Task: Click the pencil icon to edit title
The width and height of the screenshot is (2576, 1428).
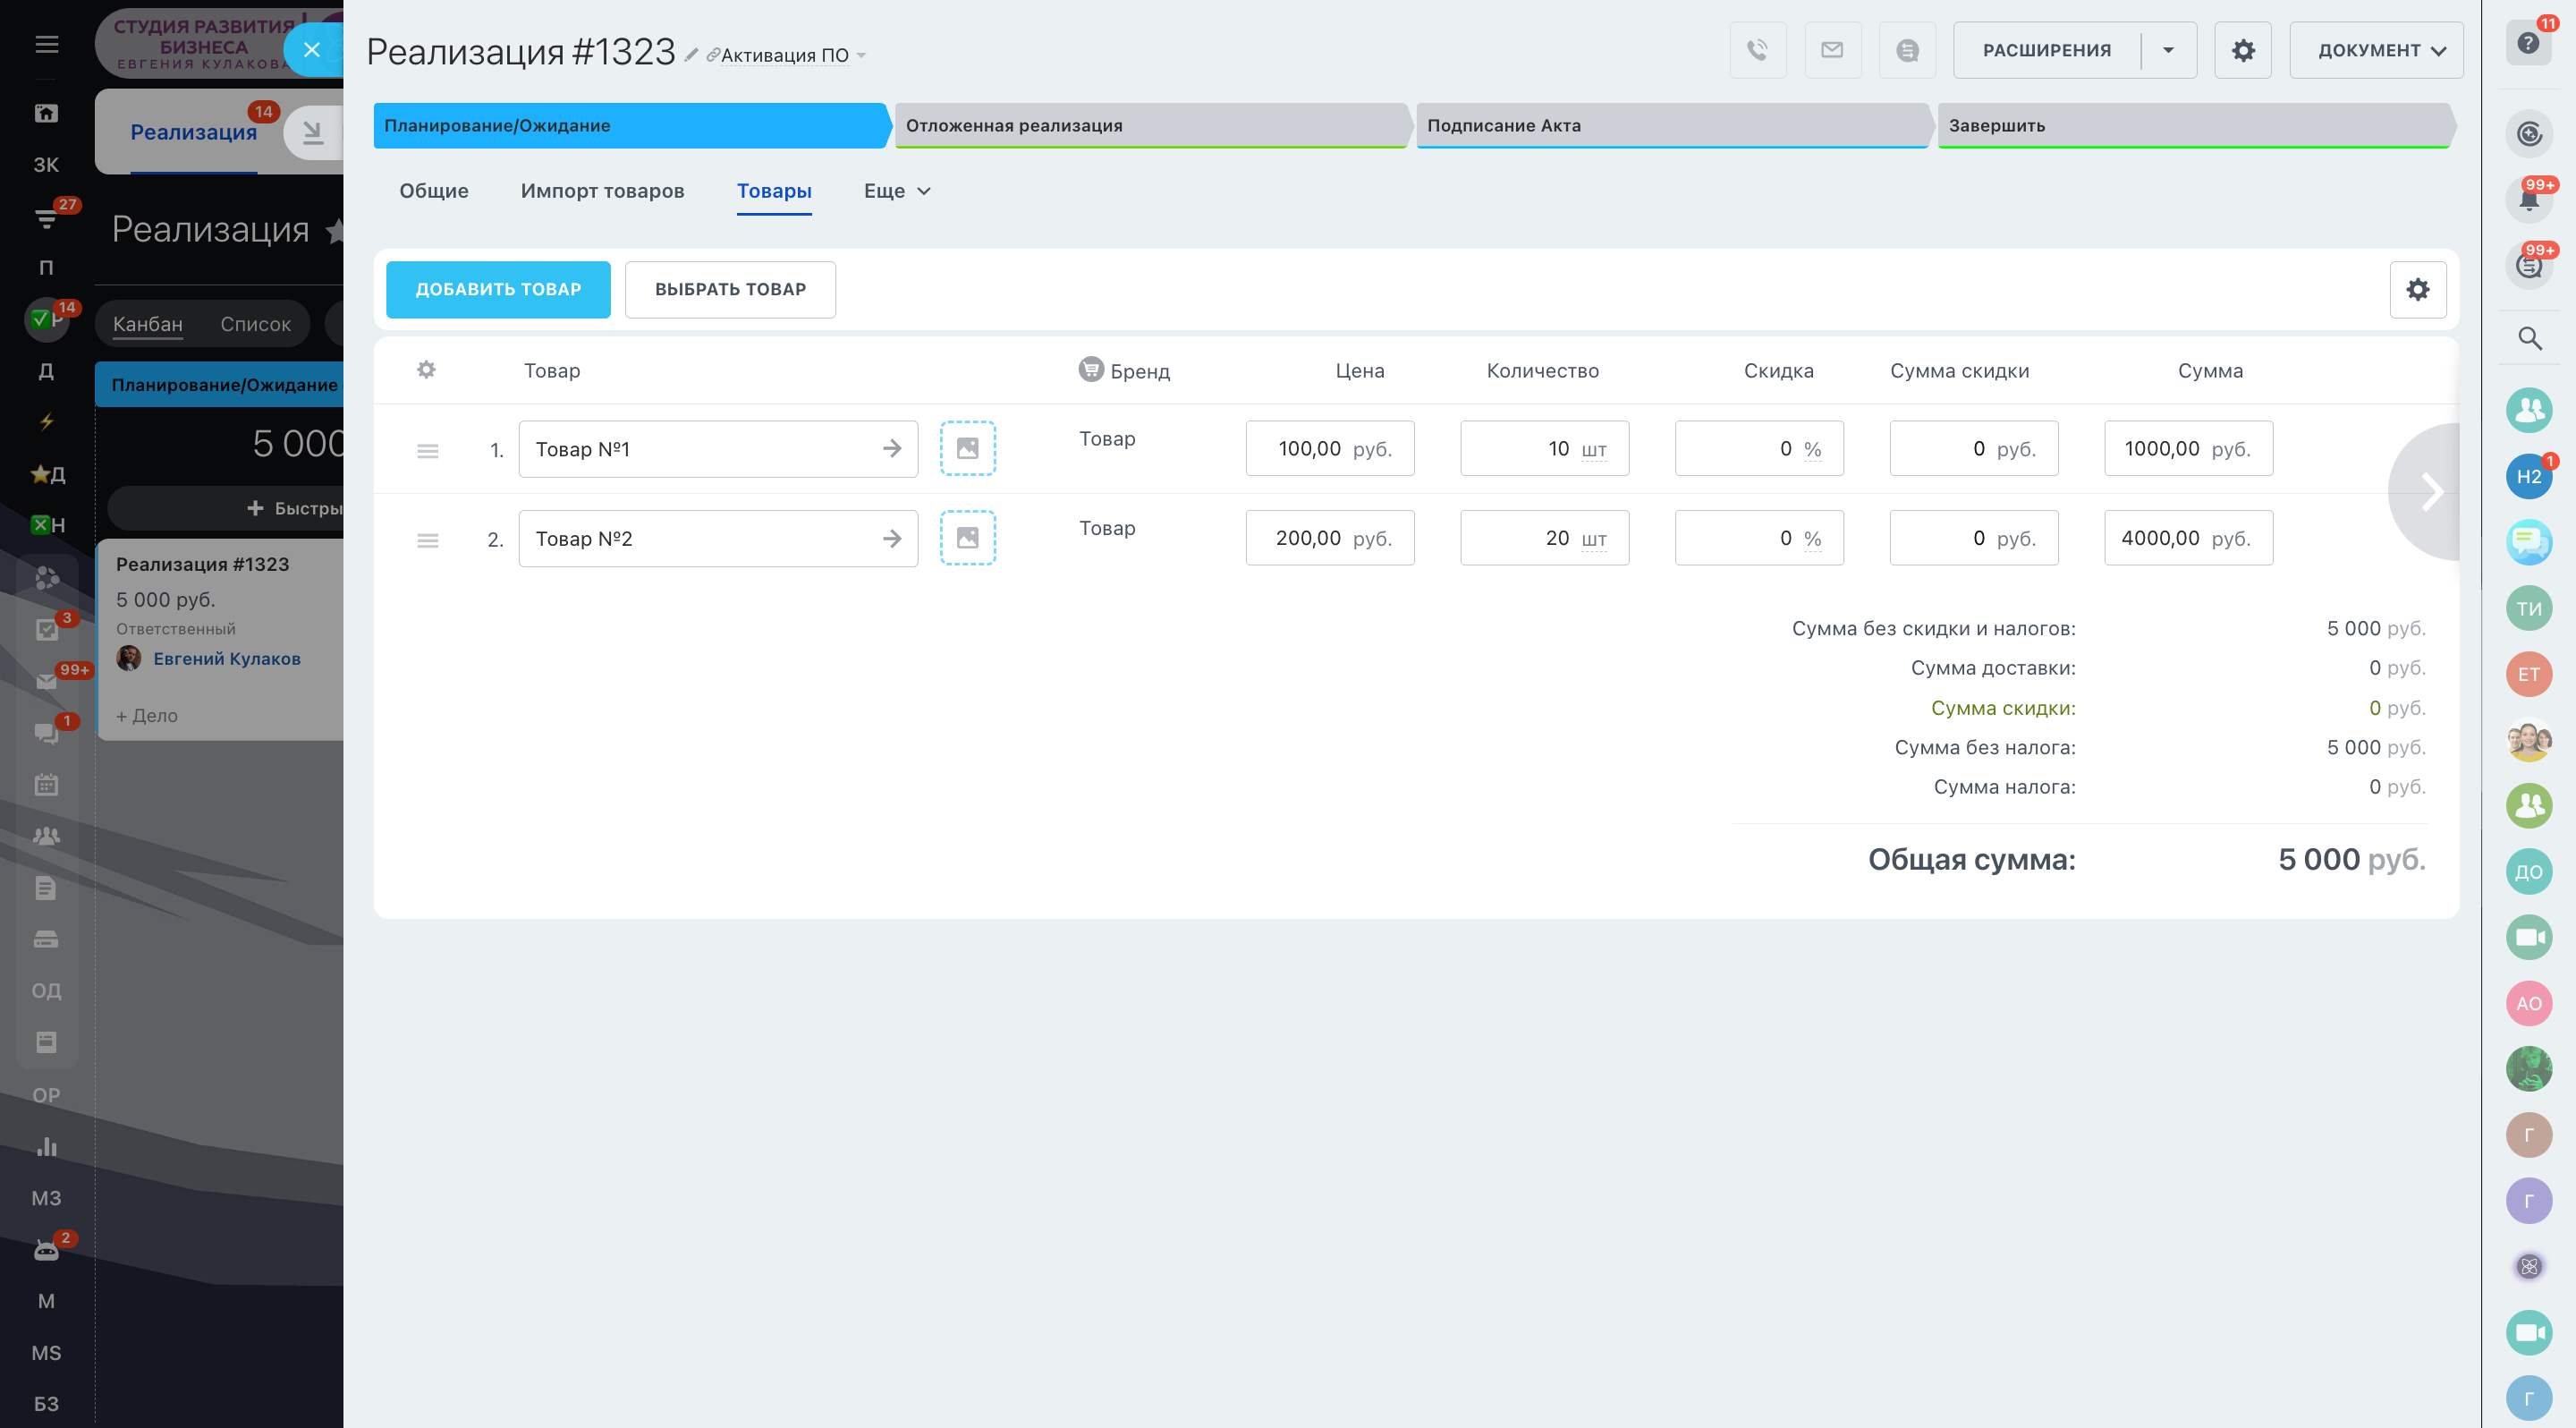Action: point(691,55)
